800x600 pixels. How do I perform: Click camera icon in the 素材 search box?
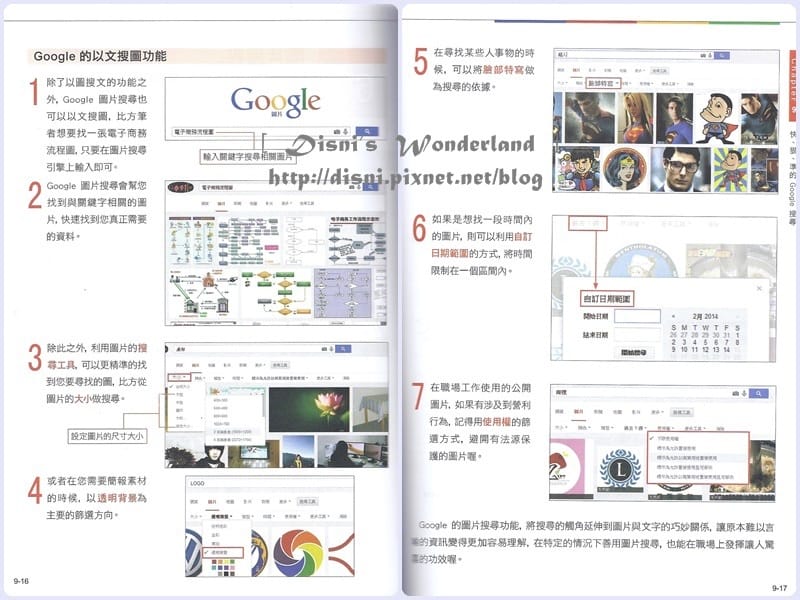point(324,349)
